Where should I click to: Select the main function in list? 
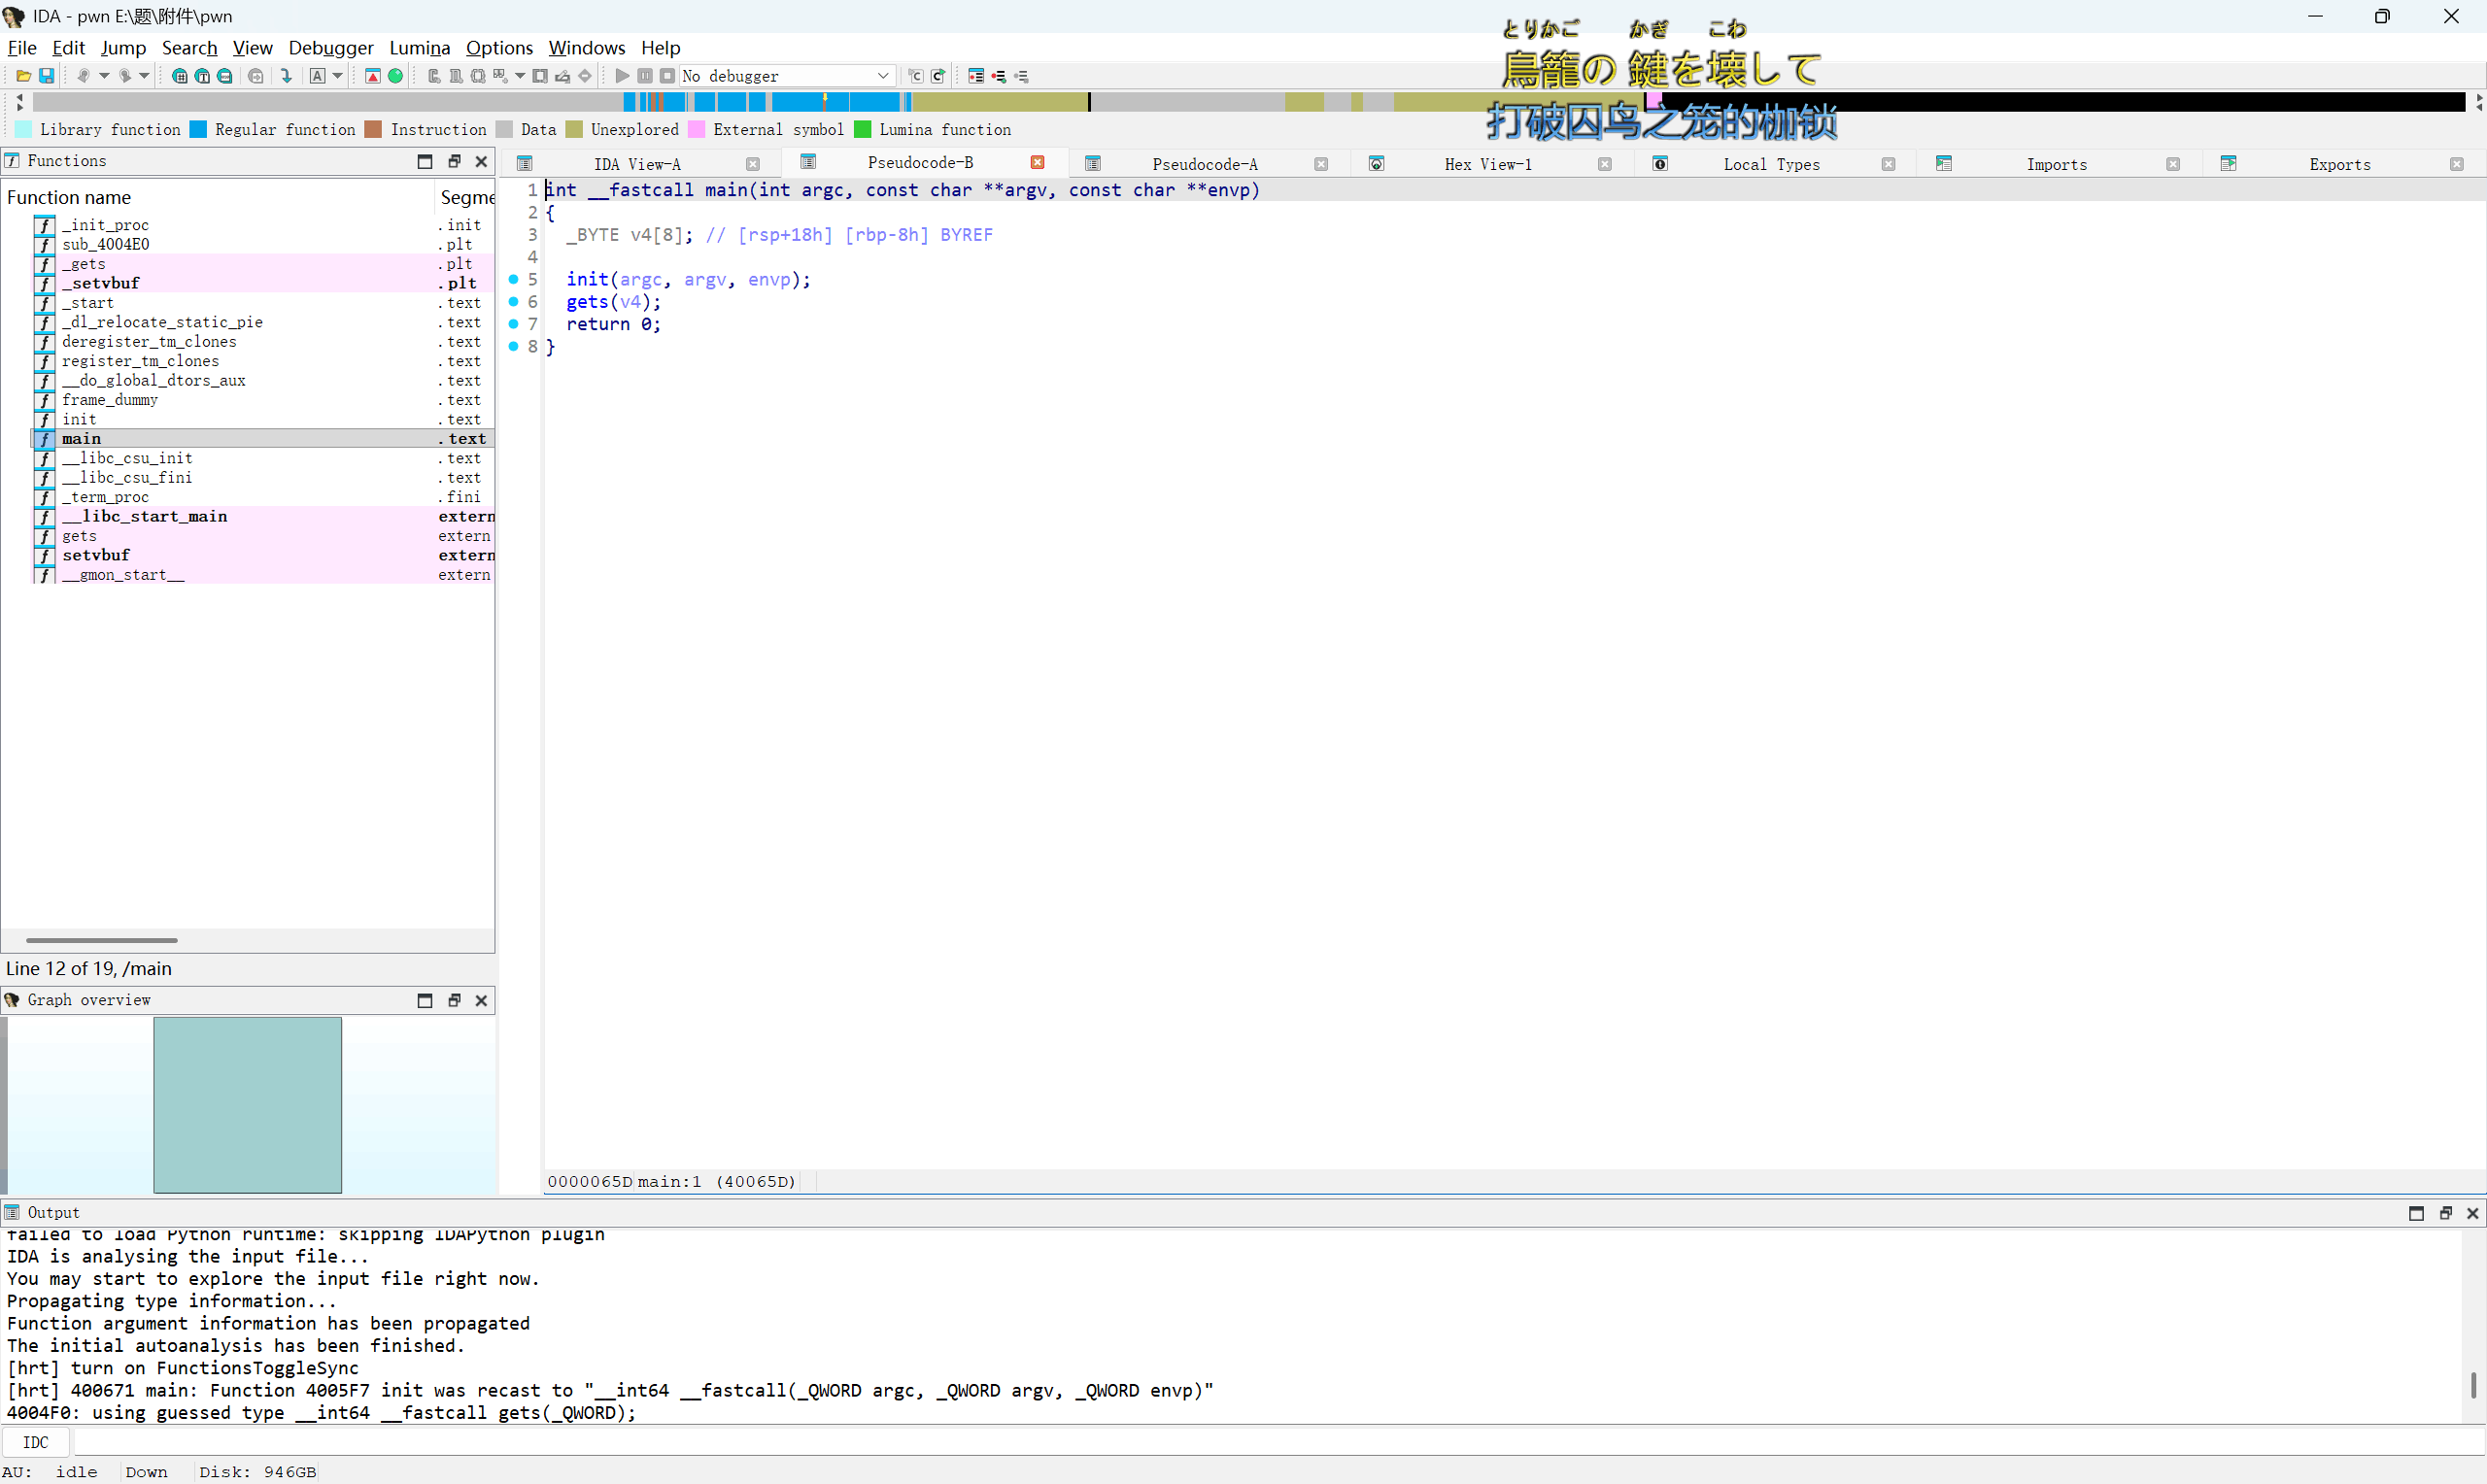point(82,439)
